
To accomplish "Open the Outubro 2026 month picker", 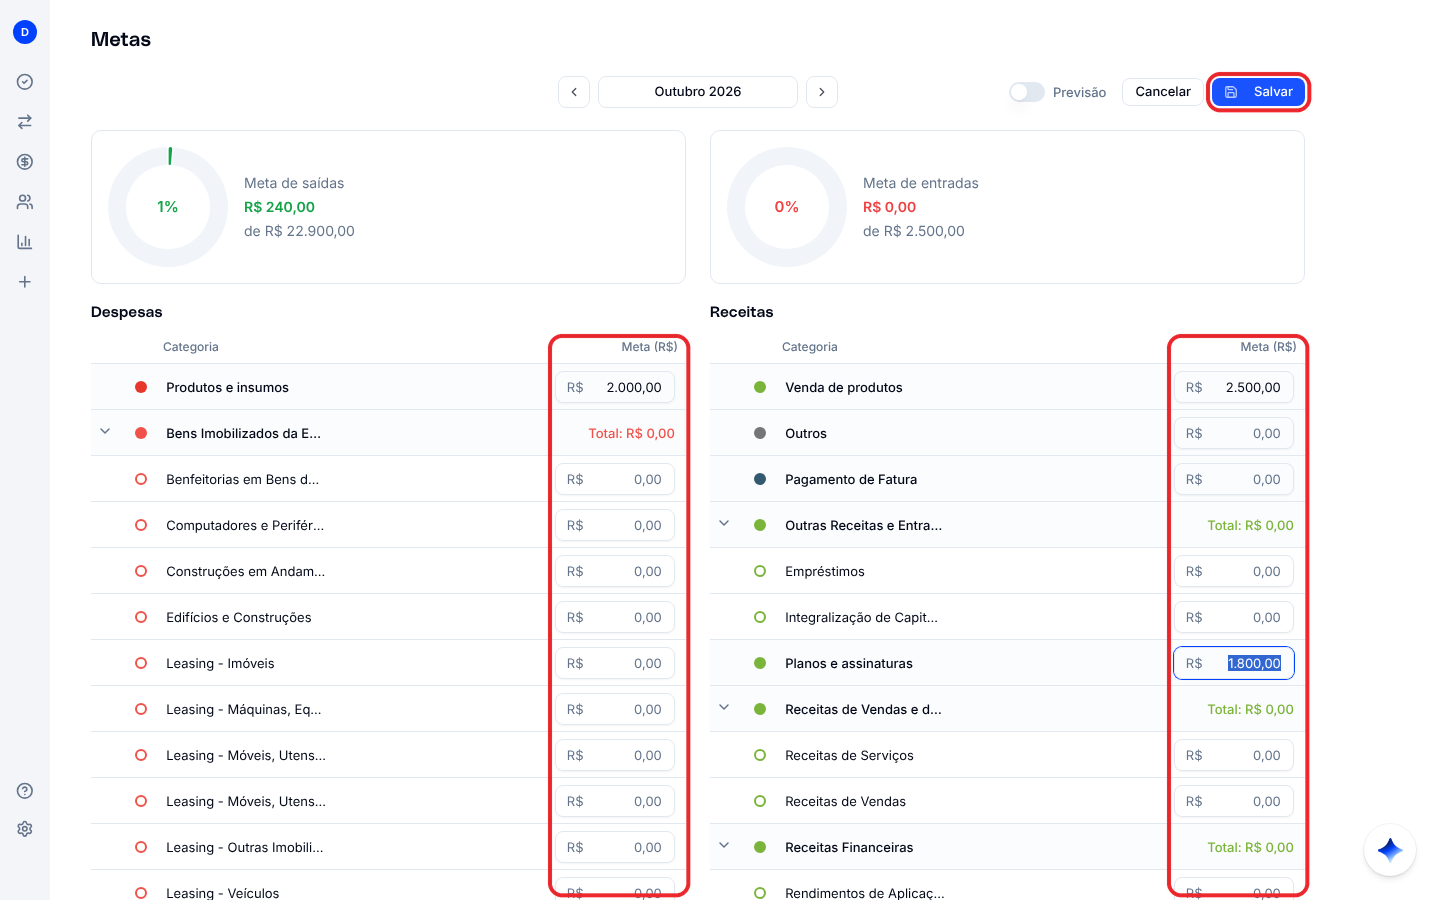I will [x=698, y=92].
